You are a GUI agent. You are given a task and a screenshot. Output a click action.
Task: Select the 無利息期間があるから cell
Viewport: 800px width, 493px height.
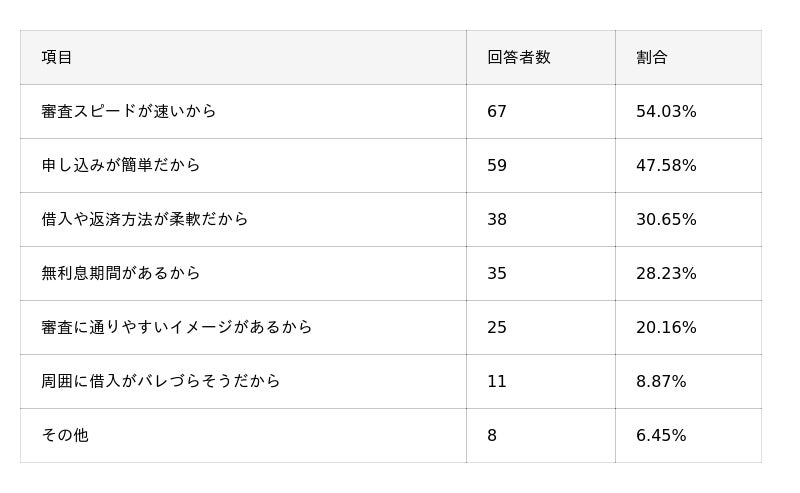click(x=121, y=274)
